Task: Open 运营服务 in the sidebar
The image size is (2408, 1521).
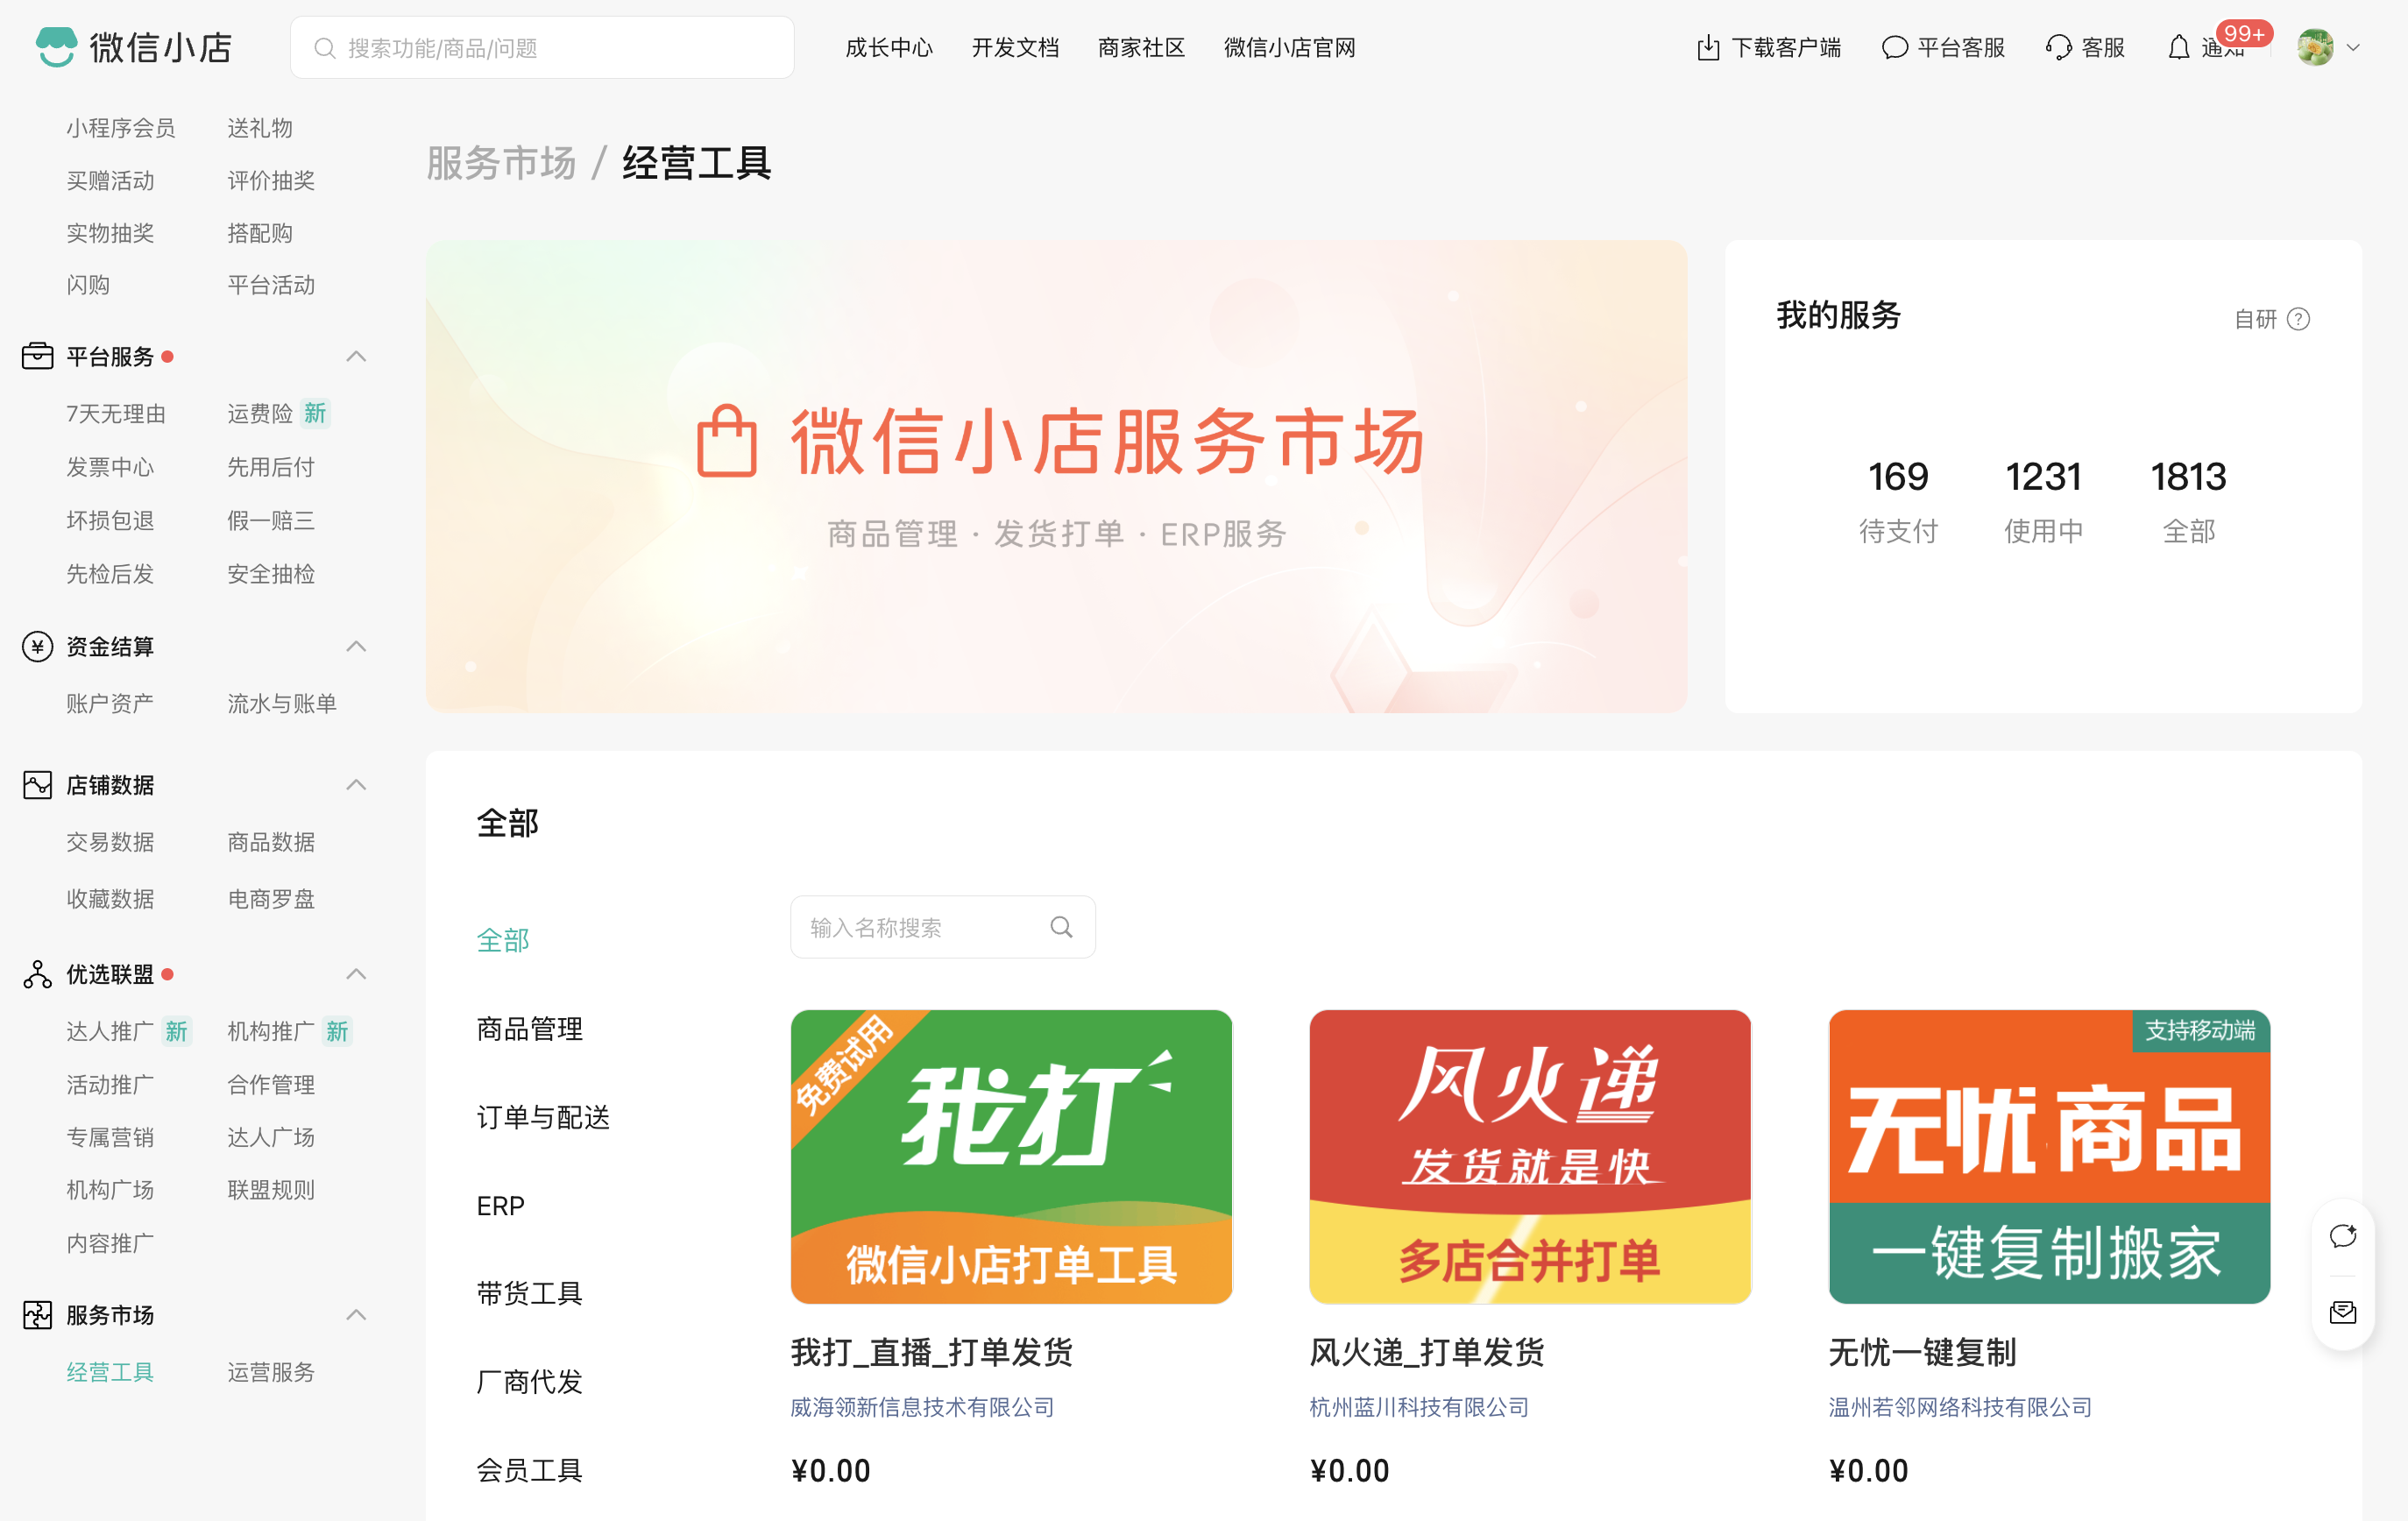Action: [x=270, y=1372]
